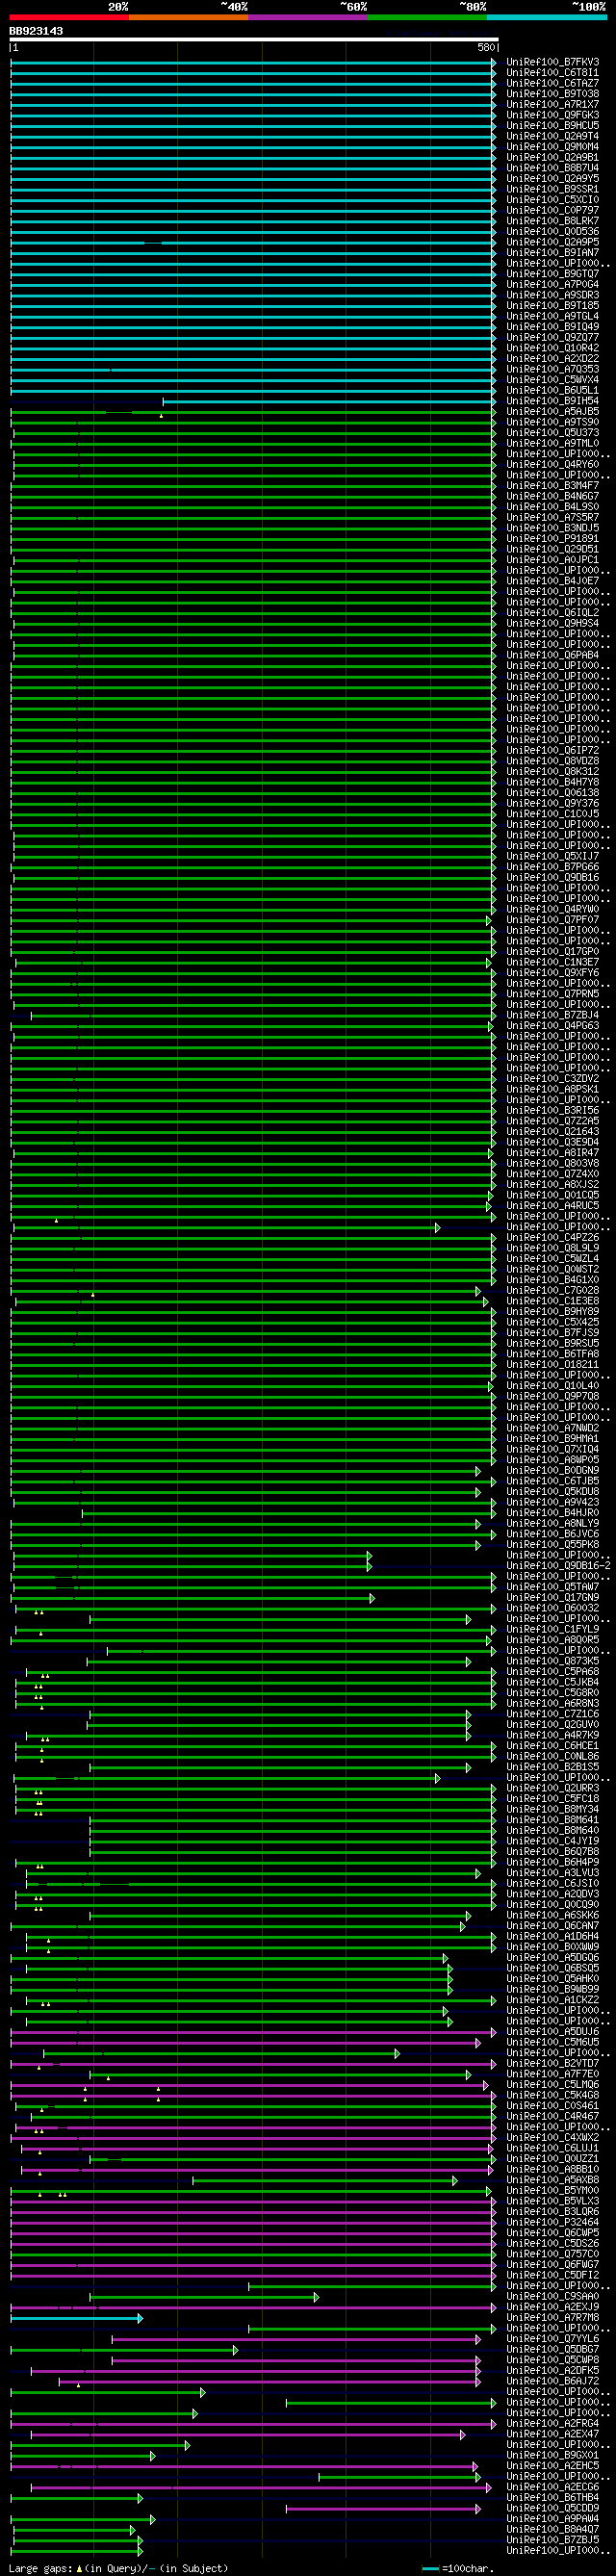Select label UniRef100_P32464
The image size is (616, 2576).
(553, 2224)
